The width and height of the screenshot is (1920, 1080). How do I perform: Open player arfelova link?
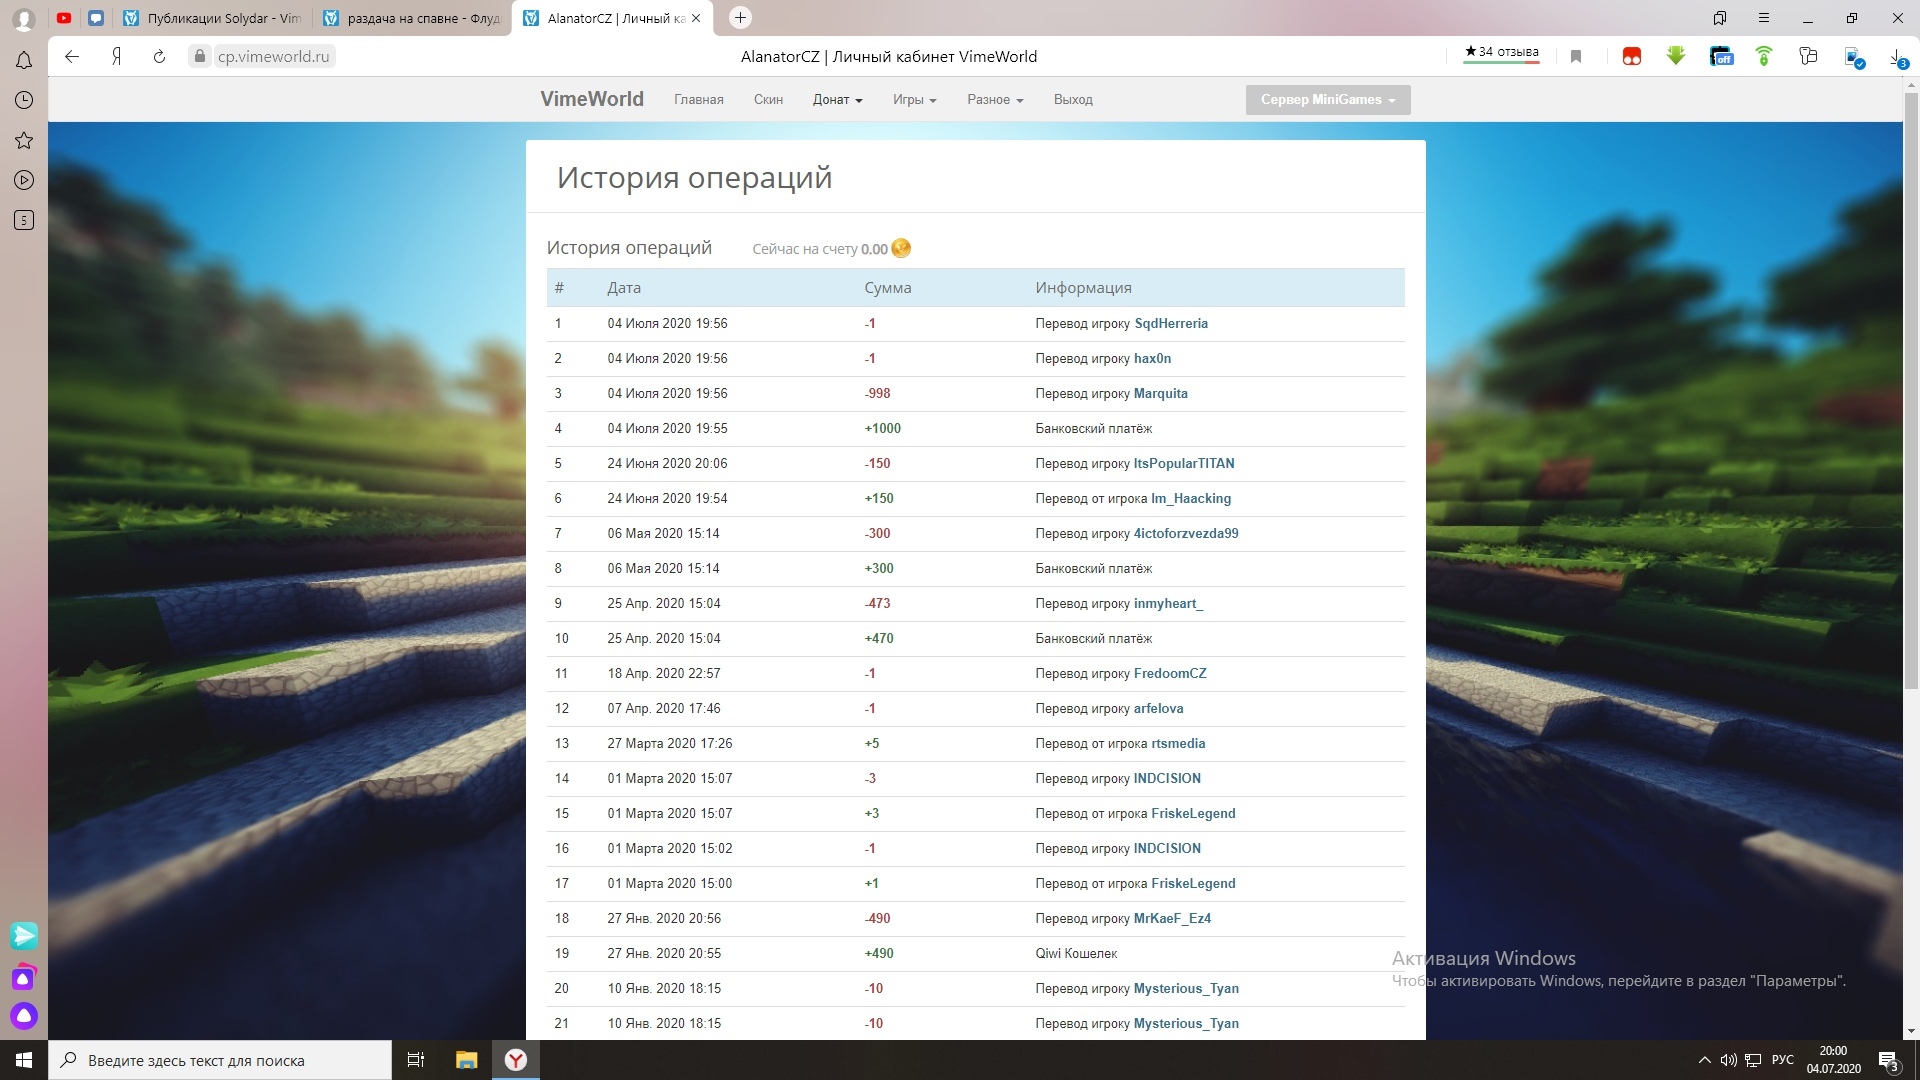[1158, 708]
